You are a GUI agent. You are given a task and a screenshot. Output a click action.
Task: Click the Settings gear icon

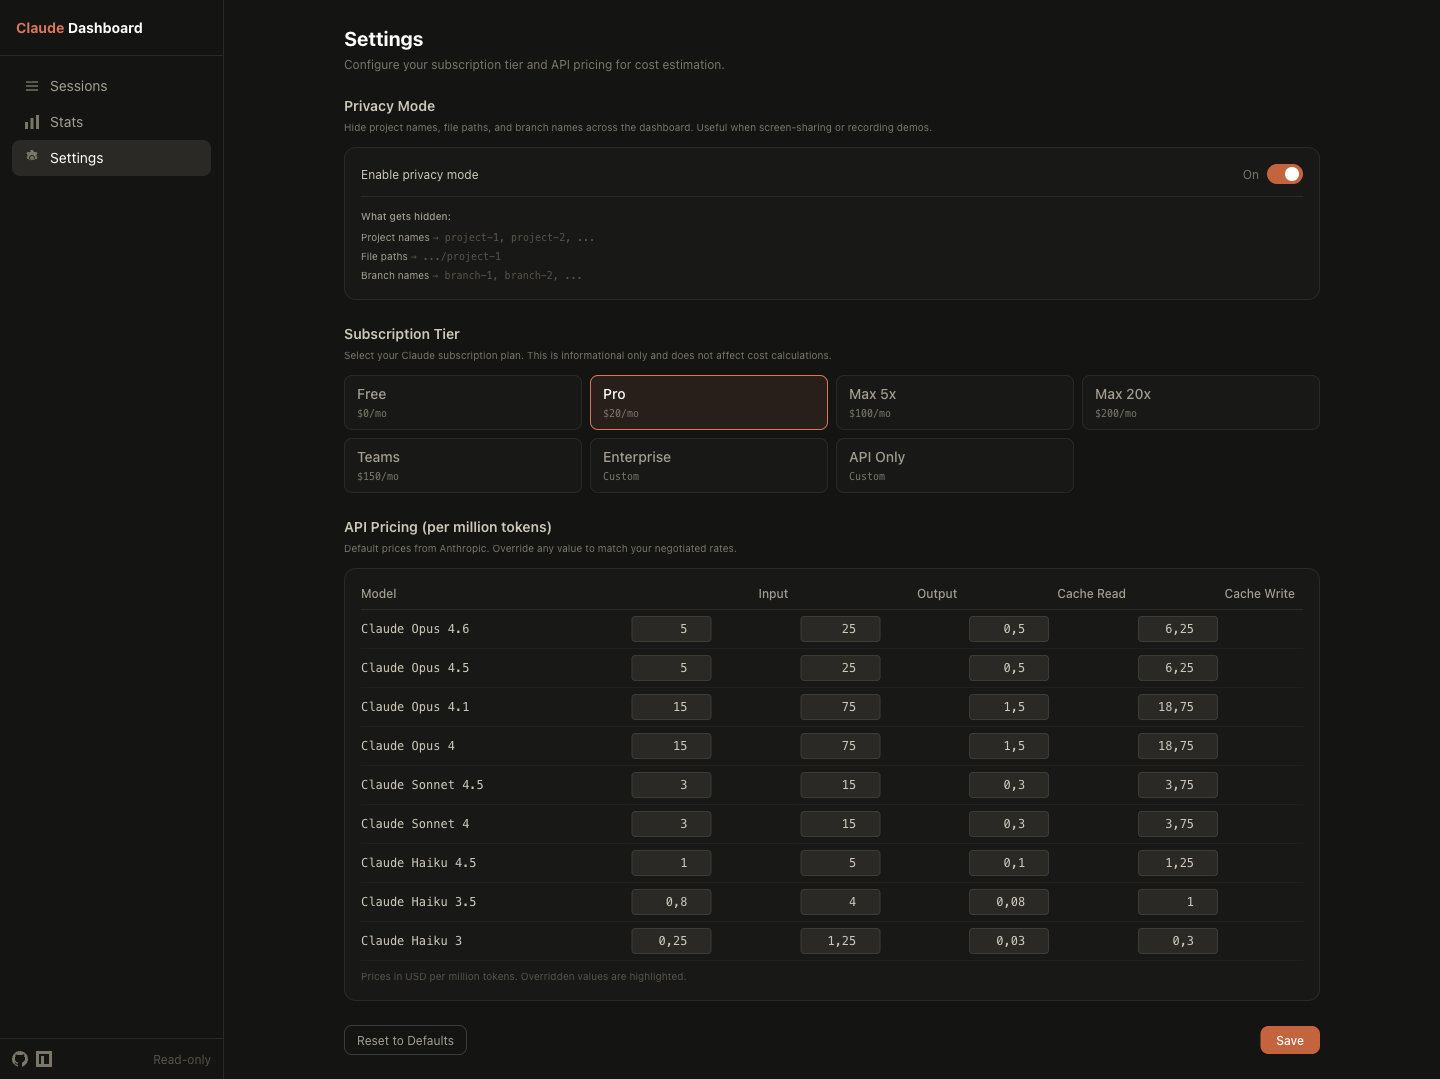[32, 157]
